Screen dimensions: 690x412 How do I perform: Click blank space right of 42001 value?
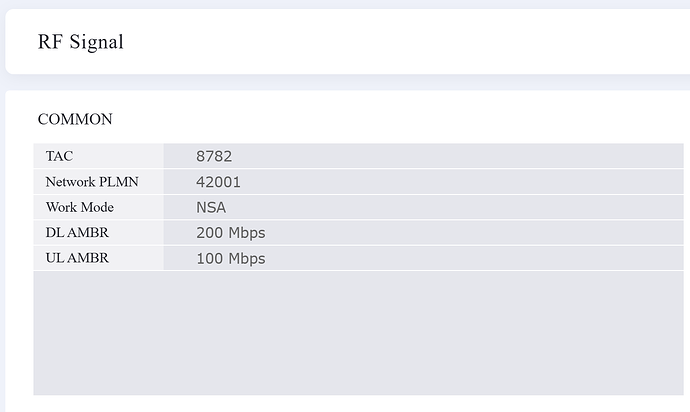click(x=462, y=182)
